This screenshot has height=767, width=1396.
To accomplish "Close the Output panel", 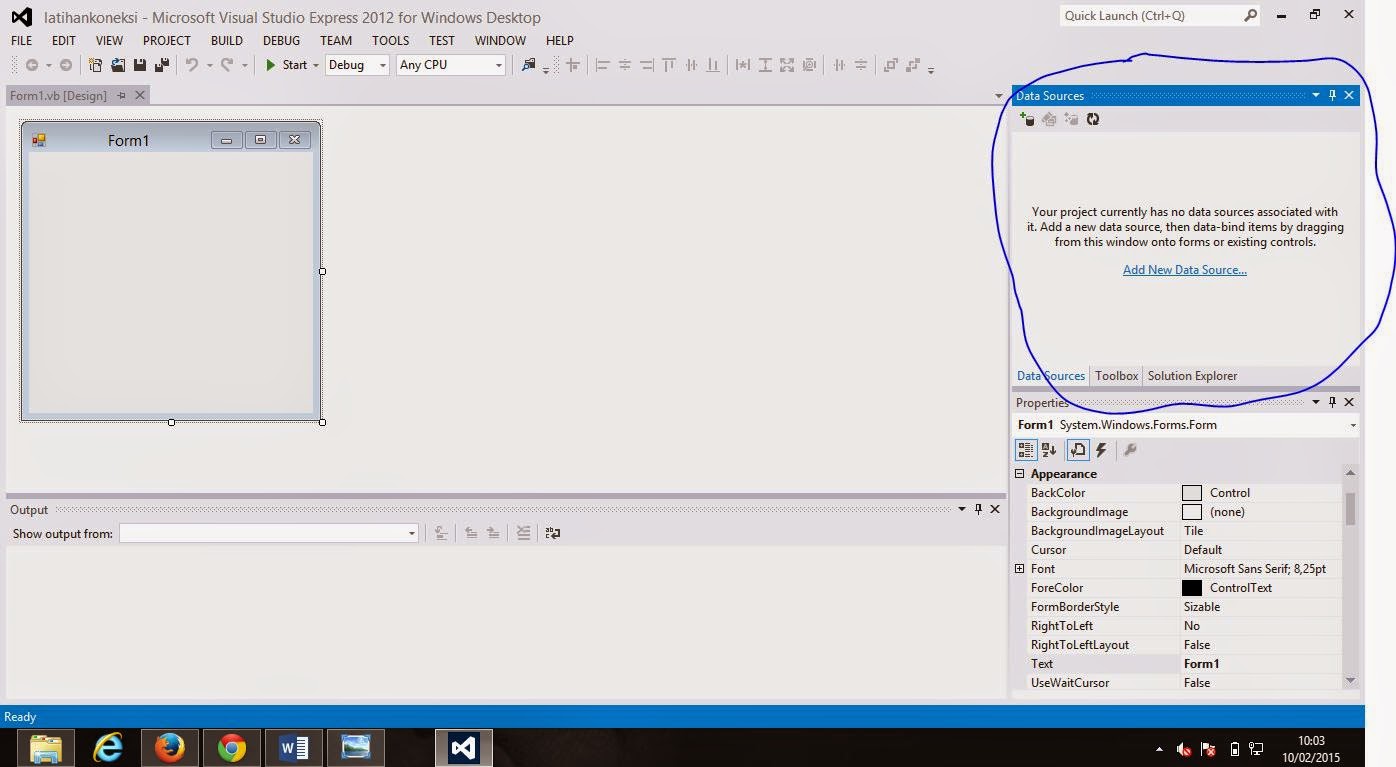I will pyautogui.click(x=995, y=509).
